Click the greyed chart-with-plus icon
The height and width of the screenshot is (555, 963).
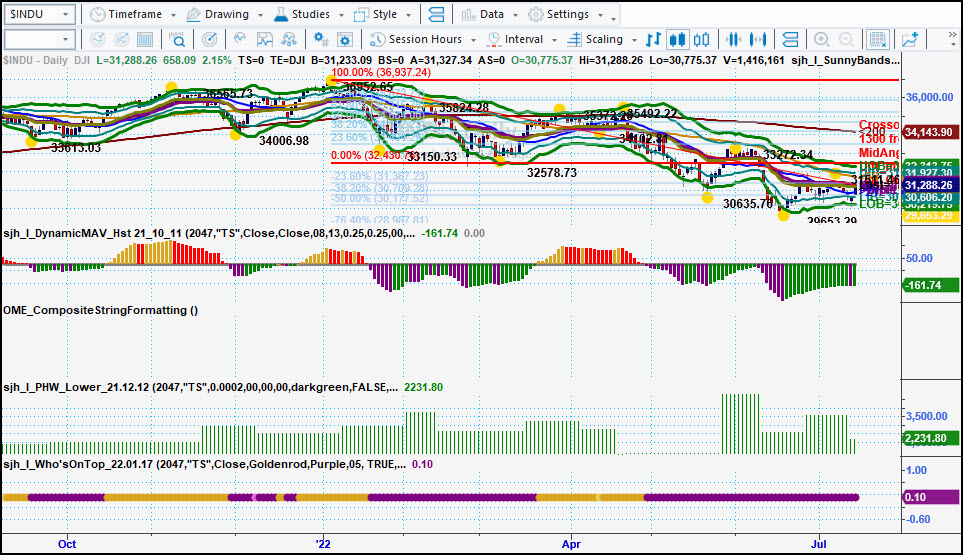pos(97,39)
